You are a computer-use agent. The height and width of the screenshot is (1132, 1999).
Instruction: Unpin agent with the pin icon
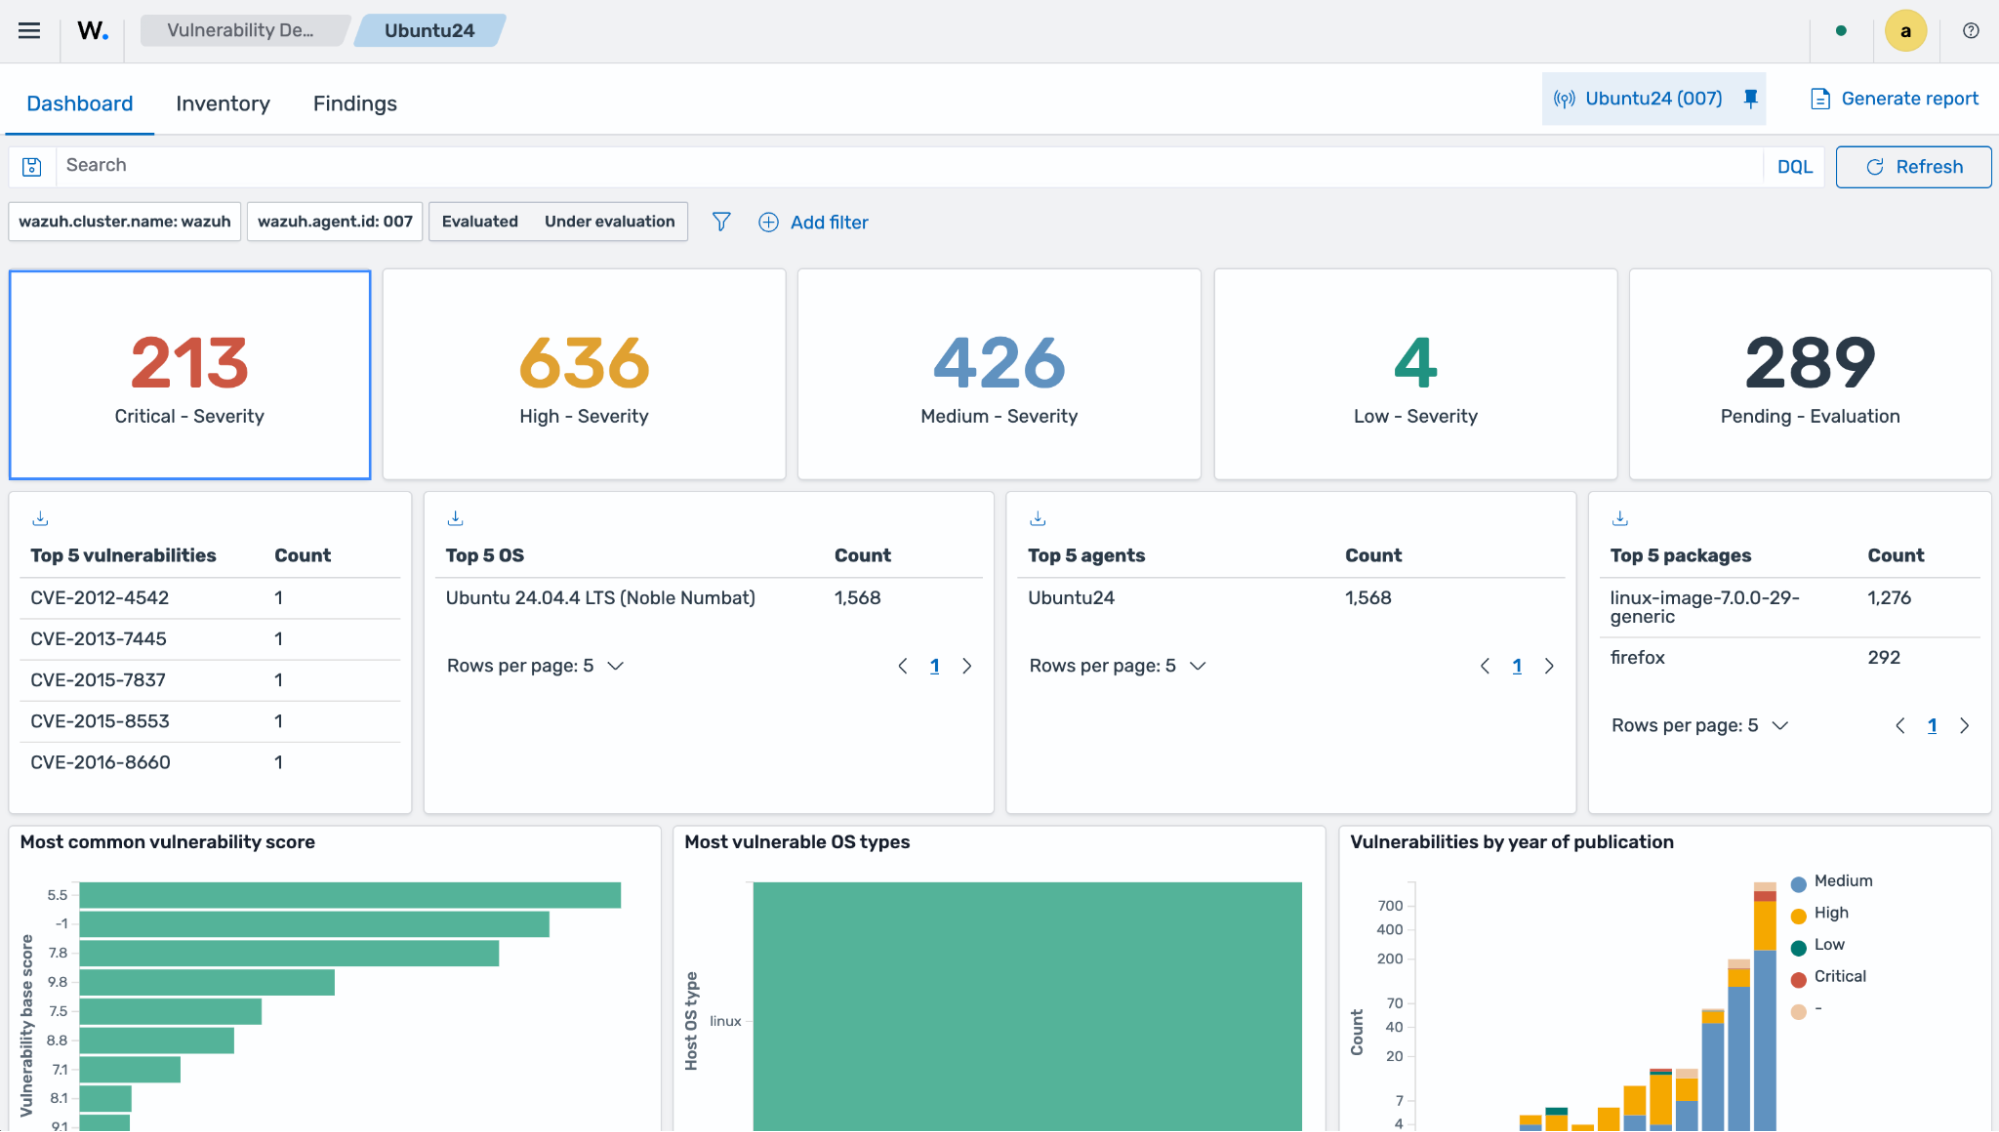click(x=1750, y=98)
